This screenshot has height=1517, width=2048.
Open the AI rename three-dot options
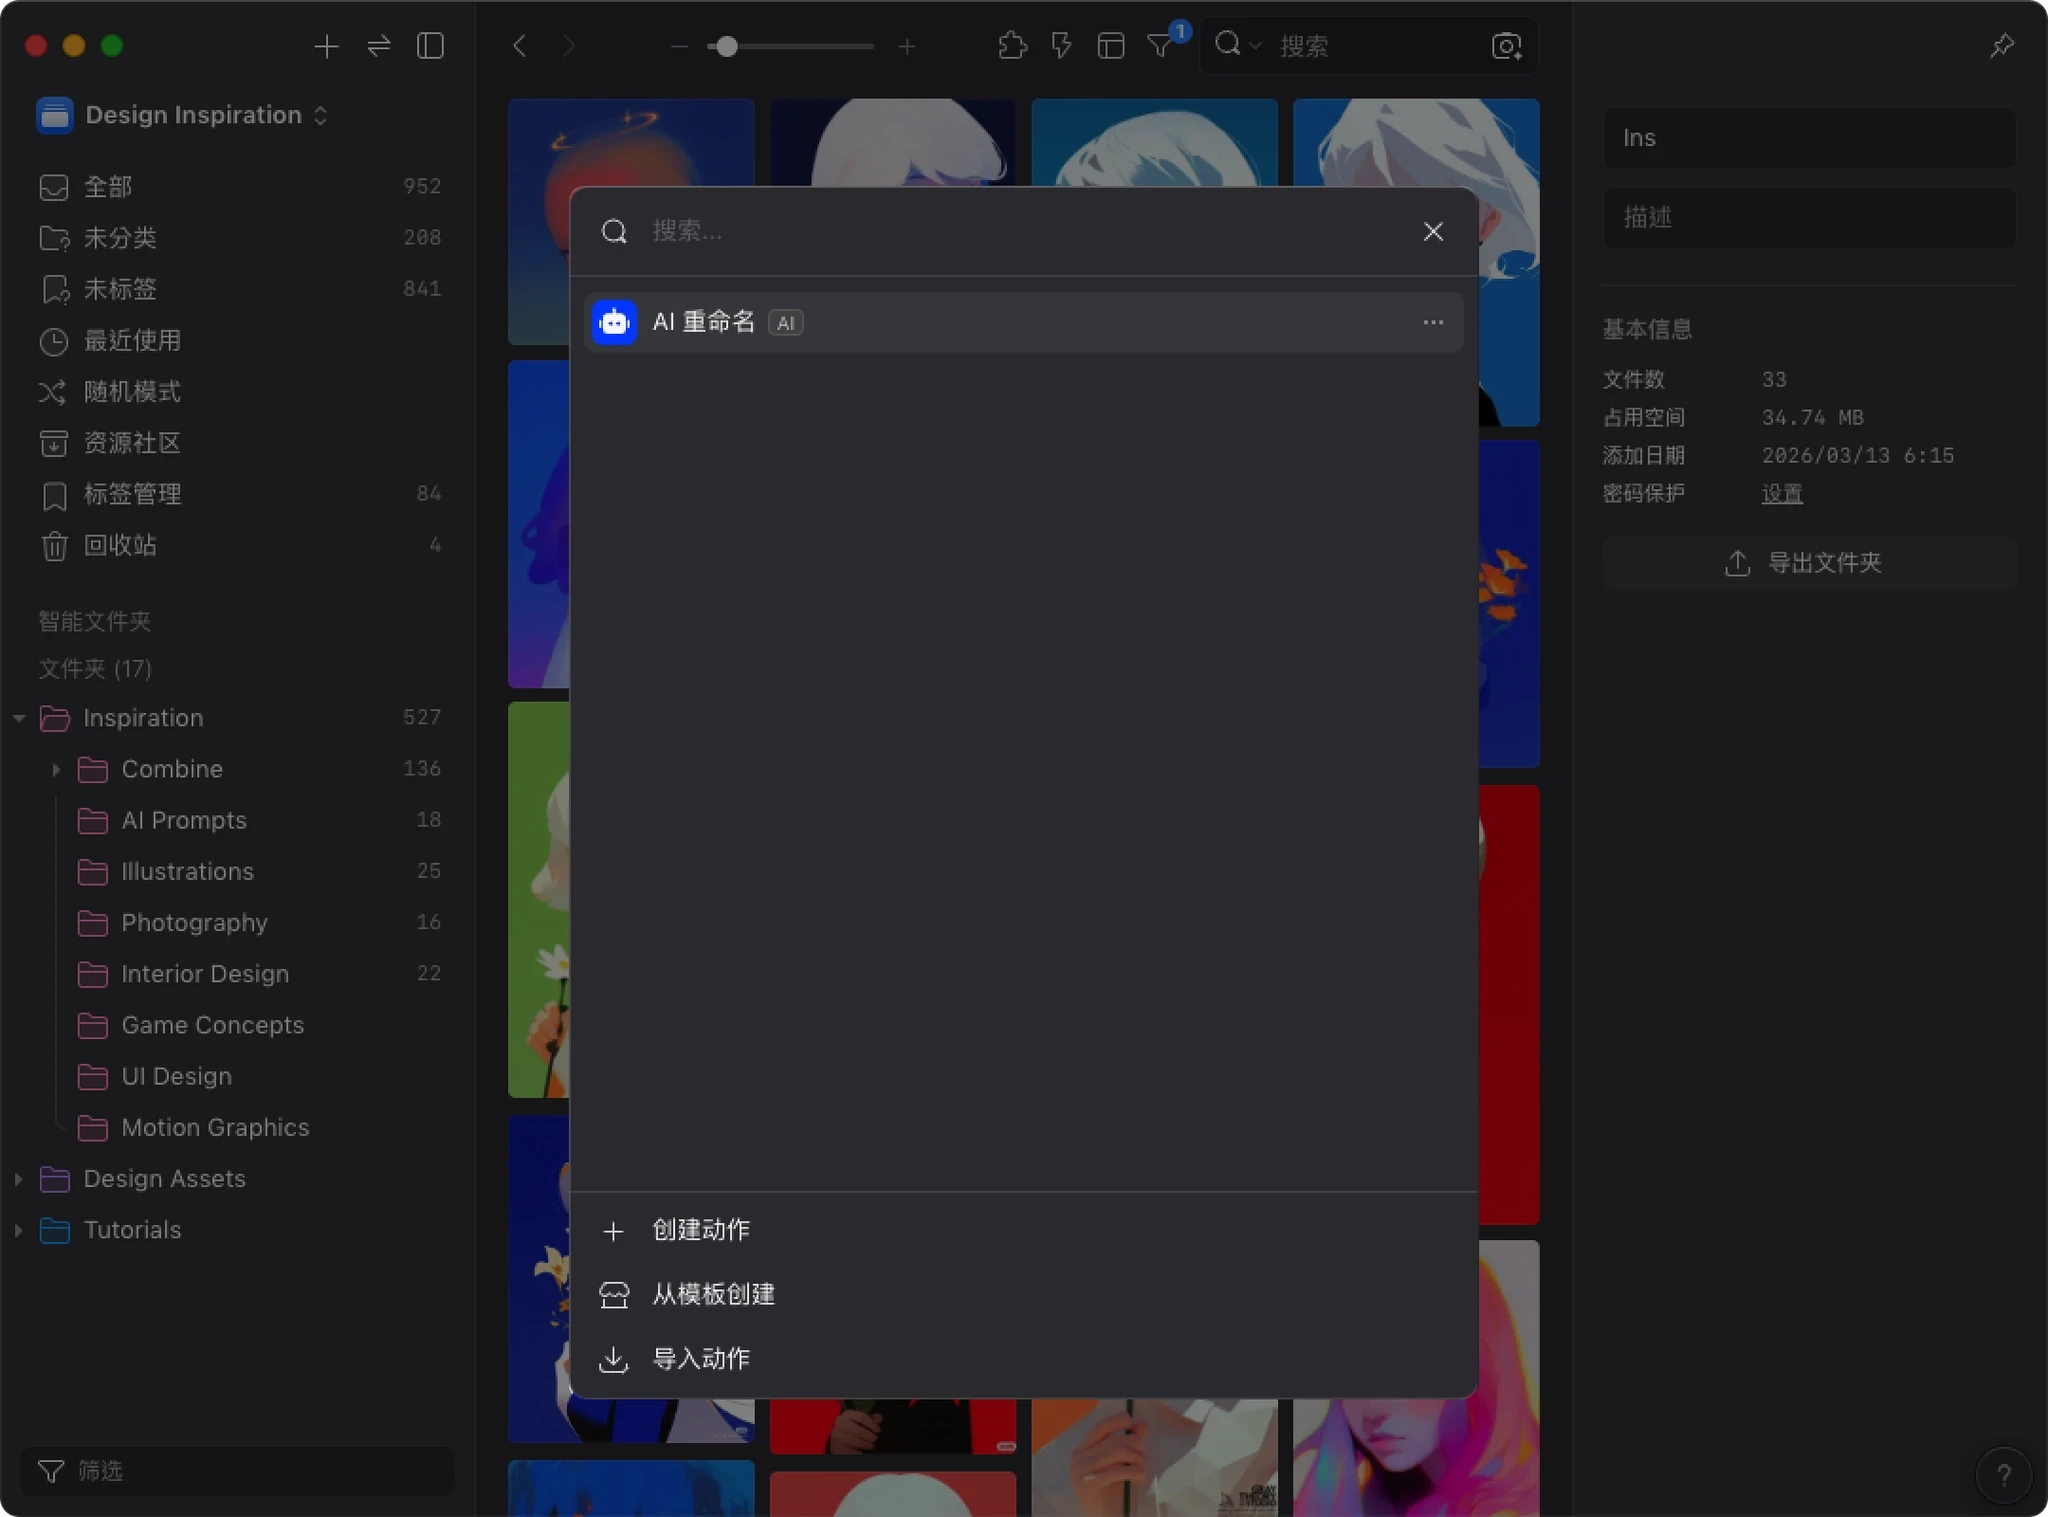(1432, 322)
